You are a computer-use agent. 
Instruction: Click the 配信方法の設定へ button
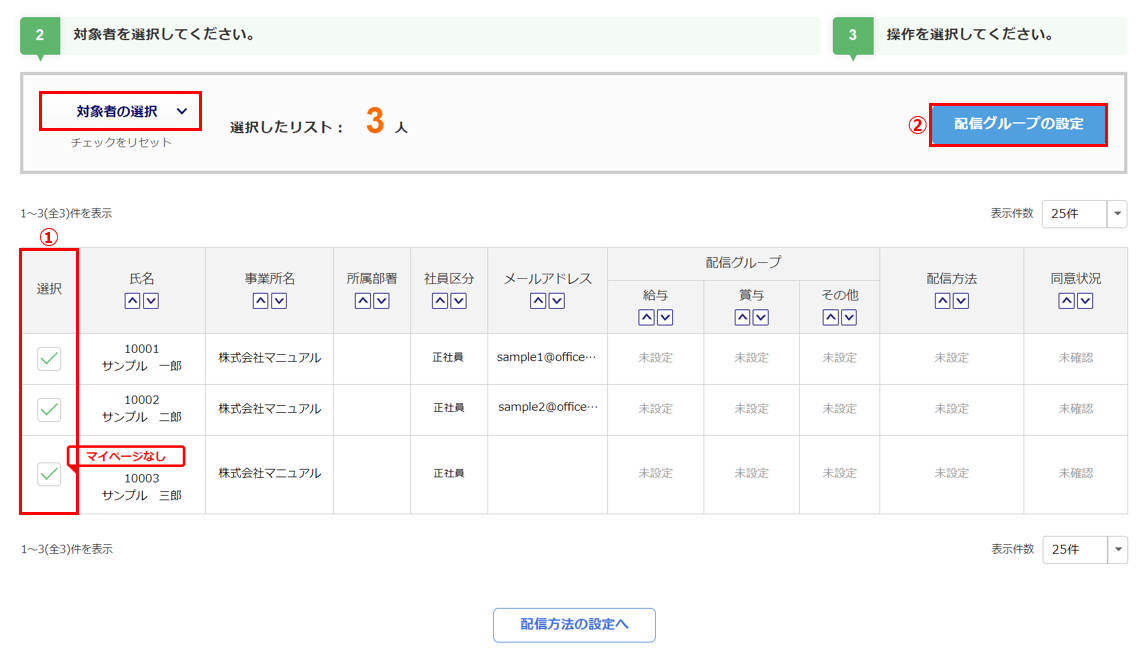[574, 625]
